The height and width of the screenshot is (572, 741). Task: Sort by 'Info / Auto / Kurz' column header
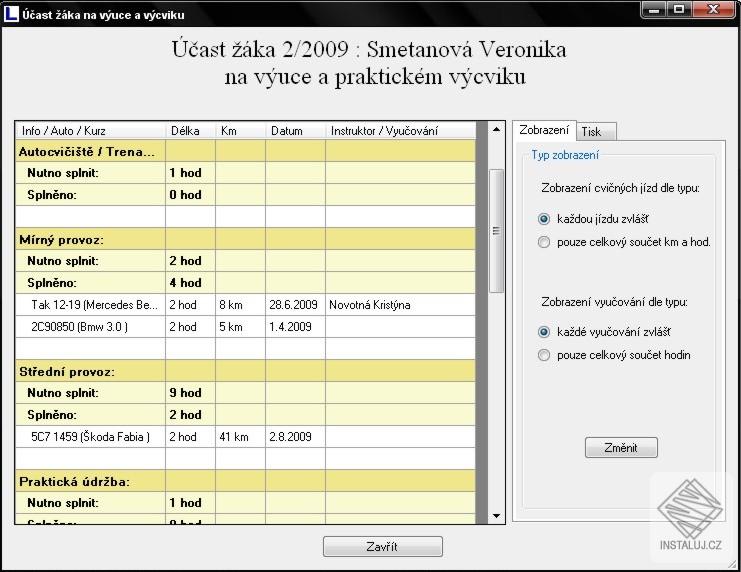pyautogui.click(x=90, y=131)
